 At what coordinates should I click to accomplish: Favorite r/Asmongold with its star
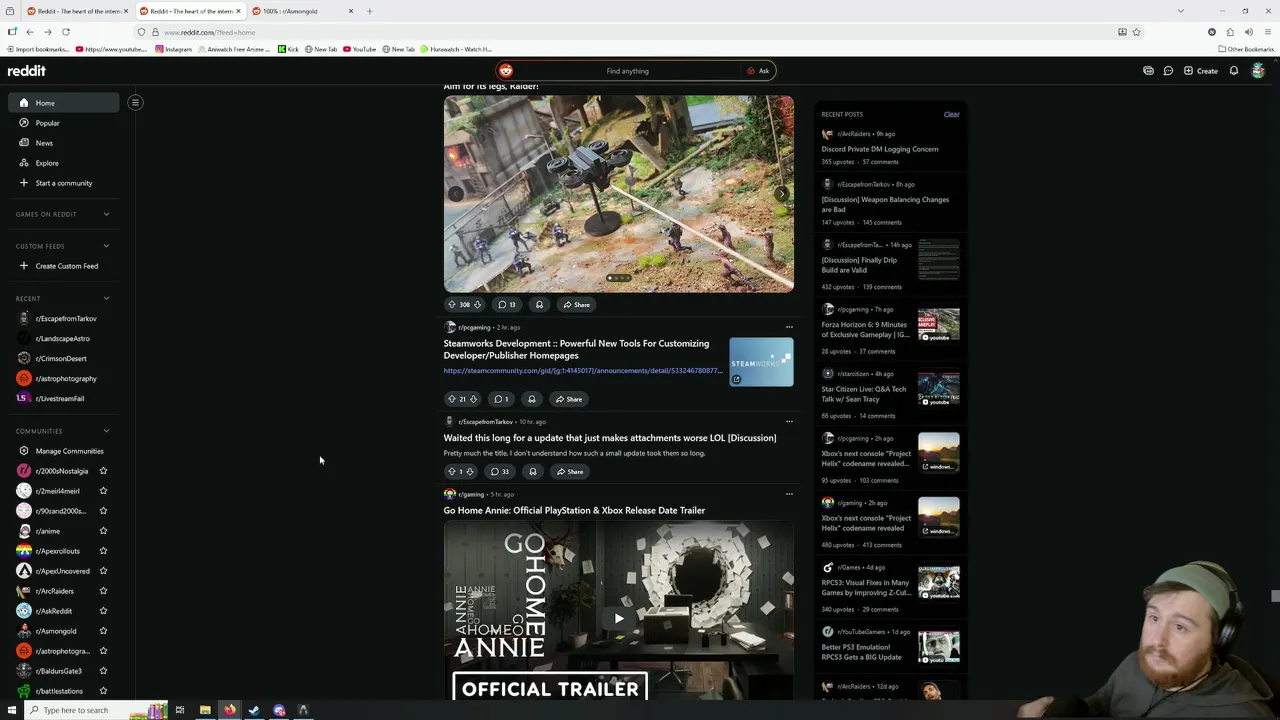[103, 631]
